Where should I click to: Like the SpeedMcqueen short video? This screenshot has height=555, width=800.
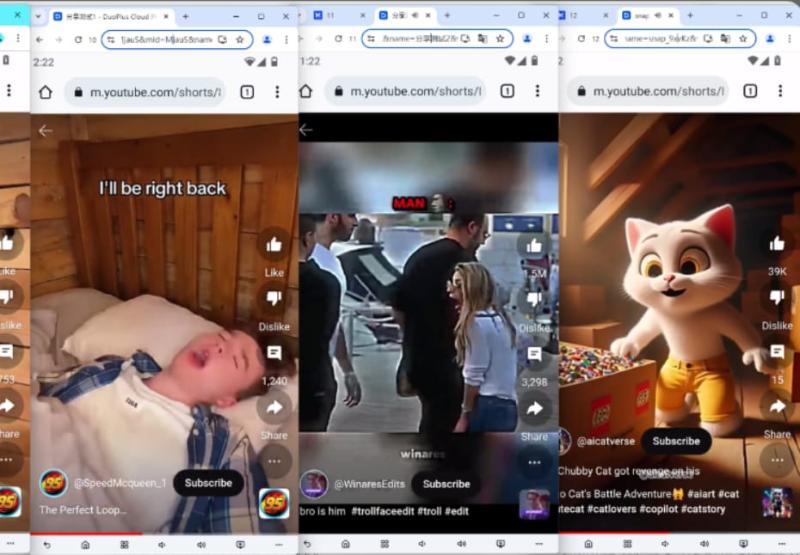tap(274, 245)
